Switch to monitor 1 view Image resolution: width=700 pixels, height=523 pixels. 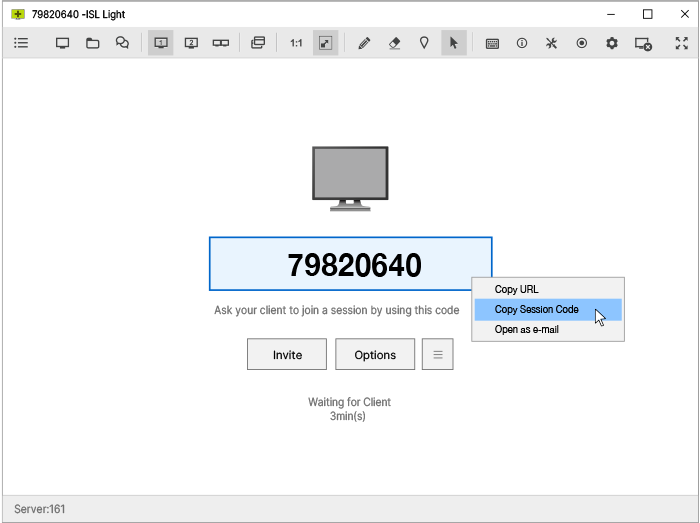[x=160, y=44]
